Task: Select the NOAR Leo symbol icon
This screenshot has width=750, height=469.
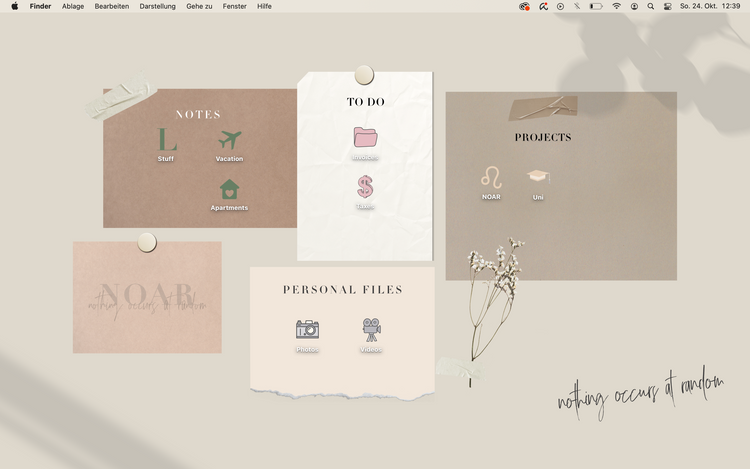Action: click(491, 178)
